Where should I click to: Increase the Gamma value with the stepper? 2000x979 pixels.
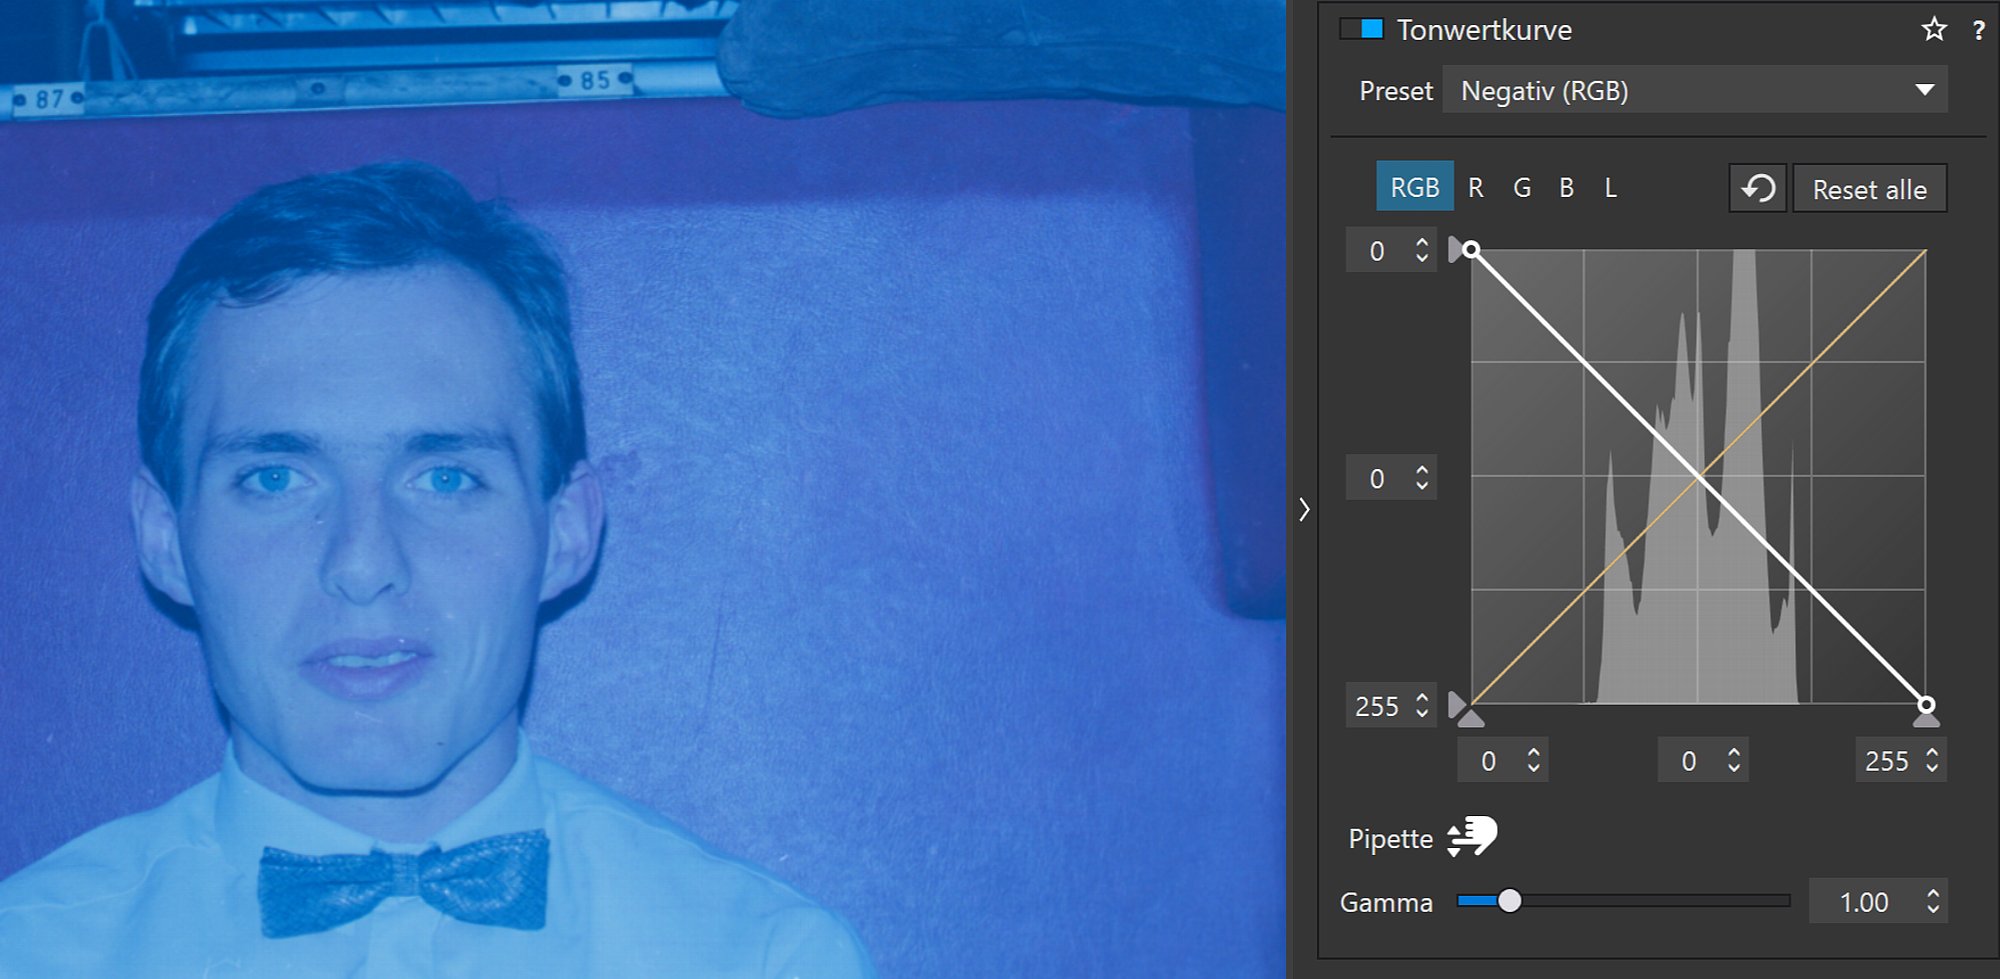[x=1933, y=894]
